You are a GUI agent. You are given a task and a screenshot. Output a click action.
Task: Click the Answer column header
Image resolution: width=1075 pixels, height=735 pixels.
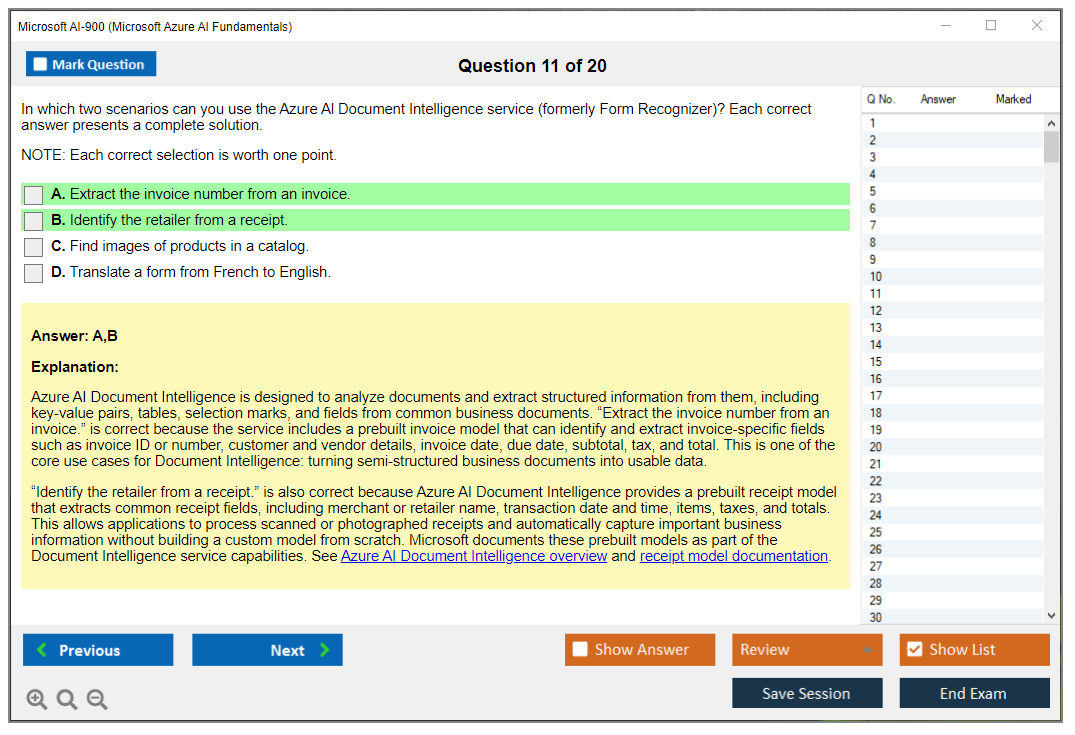(938, 99)
